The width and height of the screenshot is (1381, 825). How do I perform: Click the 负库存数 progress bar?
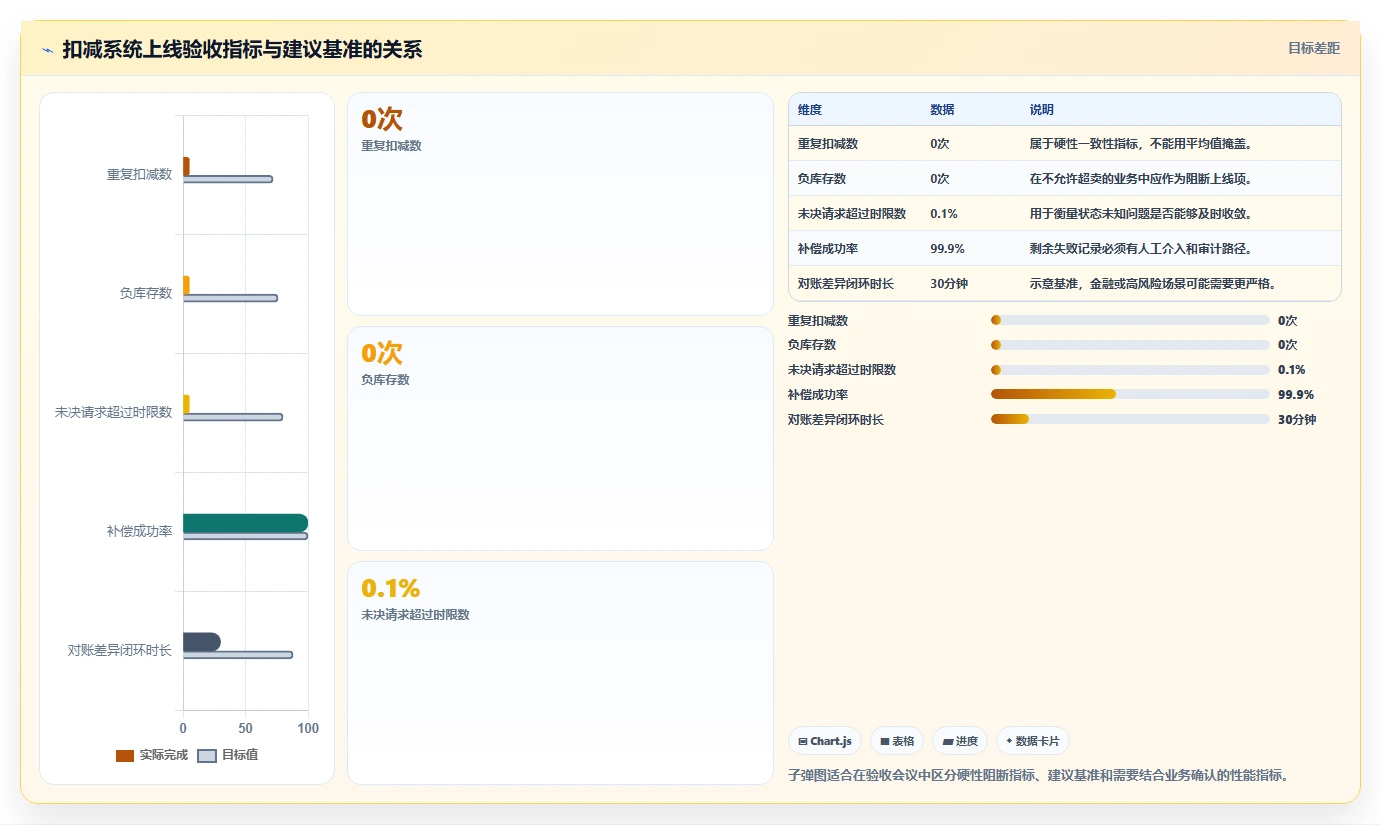pyautogui.click(x=1130, y=345)
